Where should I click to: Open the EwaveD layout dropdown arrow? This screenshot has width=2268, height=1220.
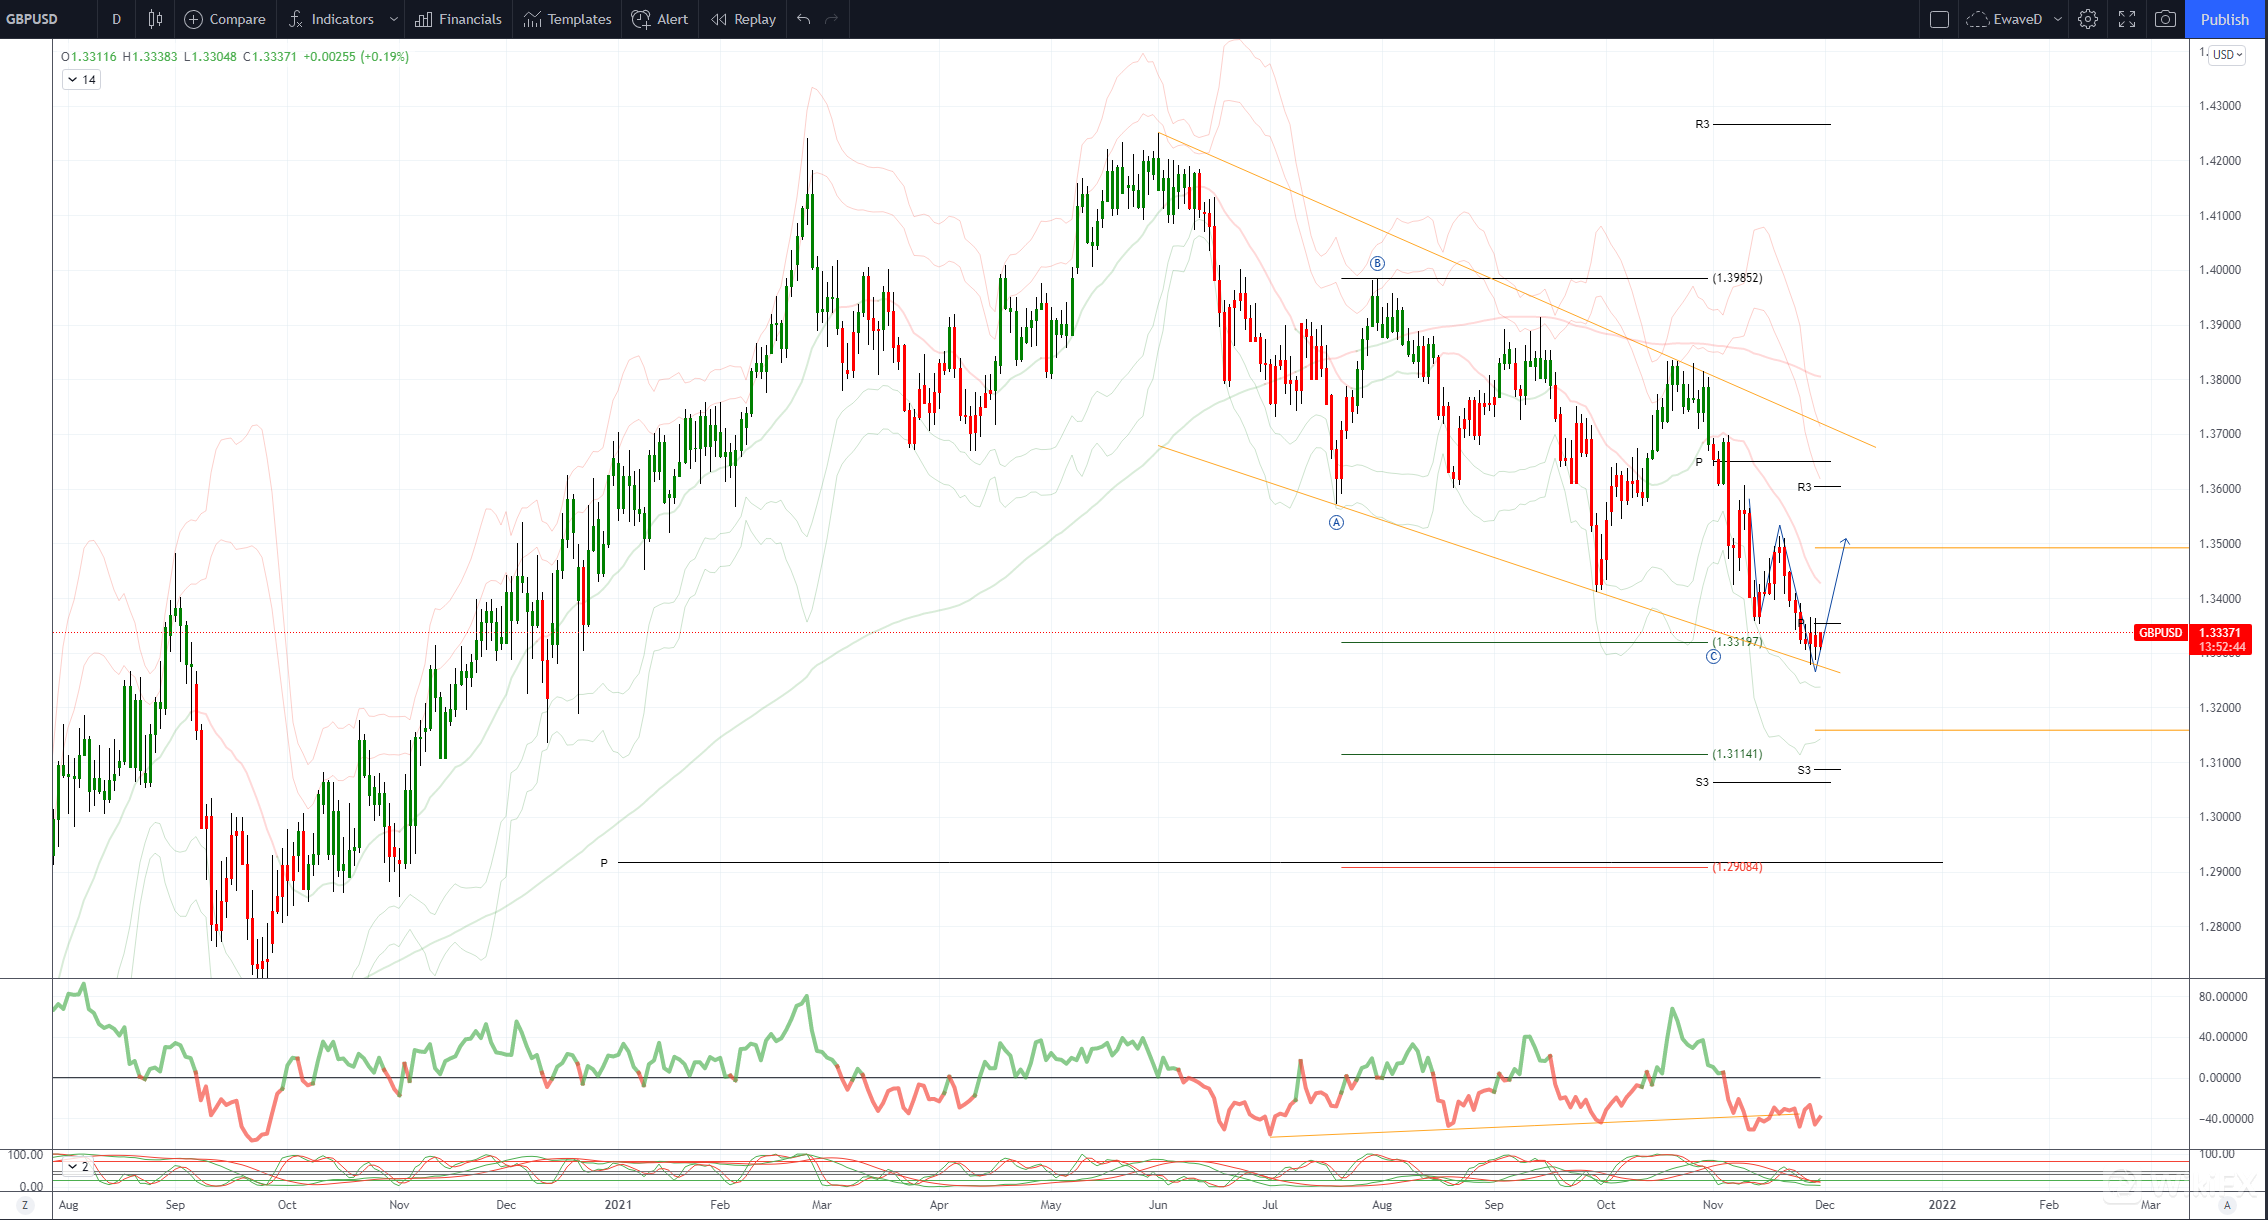(2057, 19)
